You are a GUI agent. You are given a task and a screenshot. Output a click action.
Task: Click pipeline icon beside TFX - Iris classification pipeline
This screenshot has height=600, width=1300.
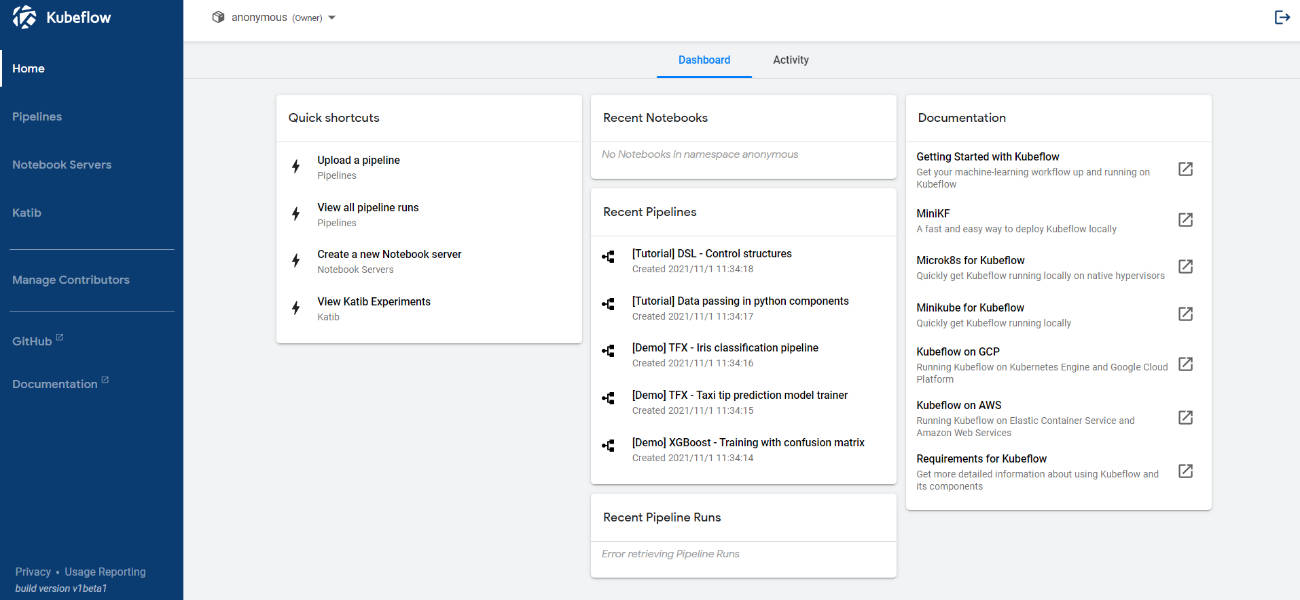608,351
